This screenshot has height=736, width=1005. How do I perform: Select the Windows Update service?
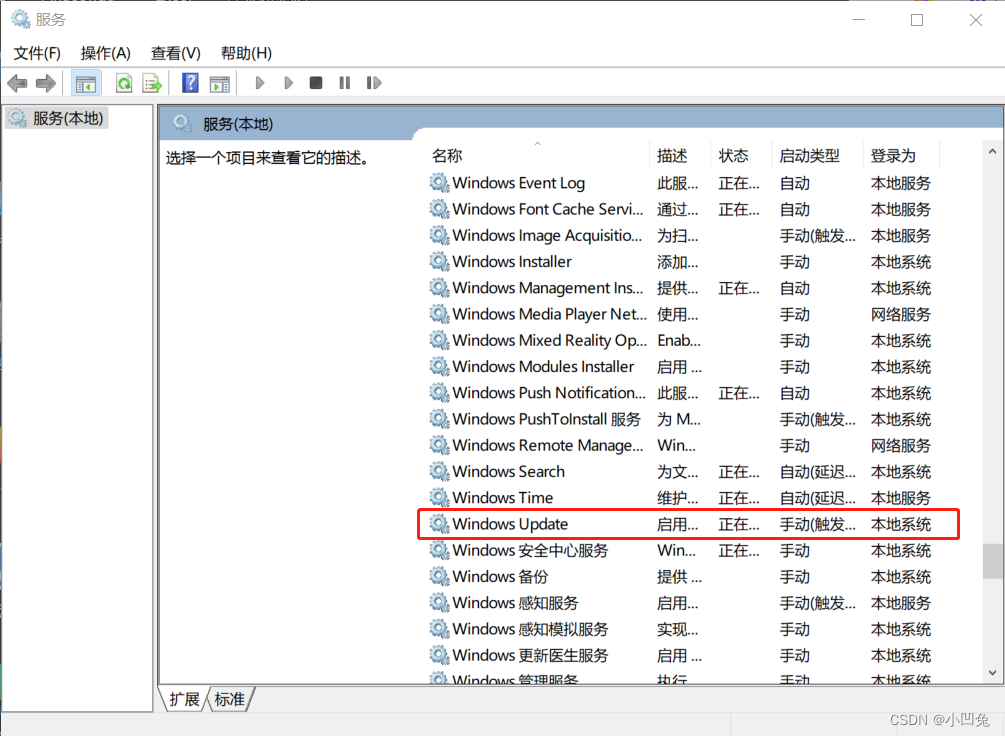[x=679, y=524]
